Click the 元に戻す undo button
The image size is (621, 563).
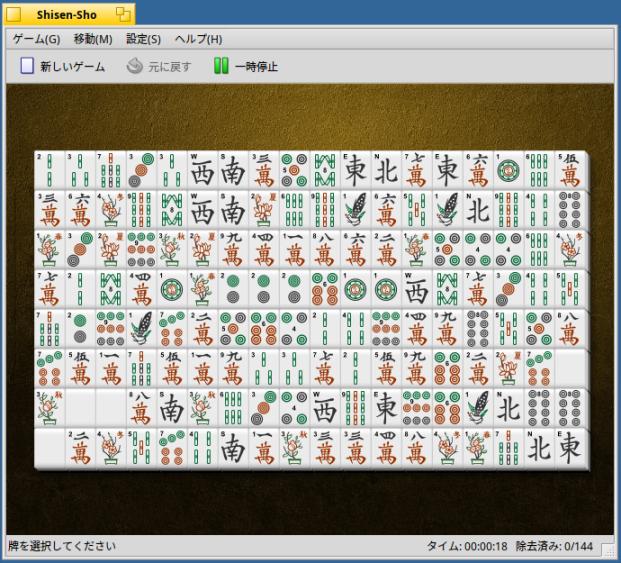pyautogui.click(x=159, y=66)
